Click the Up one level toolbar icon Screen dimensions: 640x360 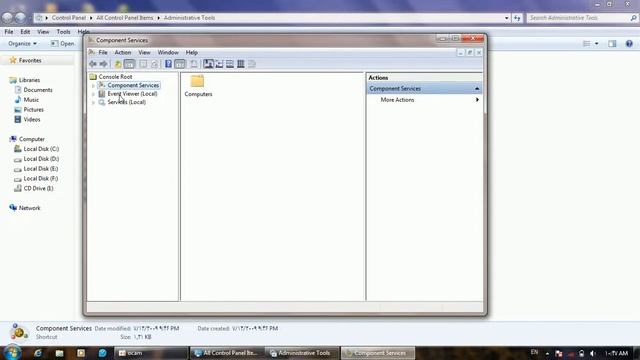click(118, 64)
